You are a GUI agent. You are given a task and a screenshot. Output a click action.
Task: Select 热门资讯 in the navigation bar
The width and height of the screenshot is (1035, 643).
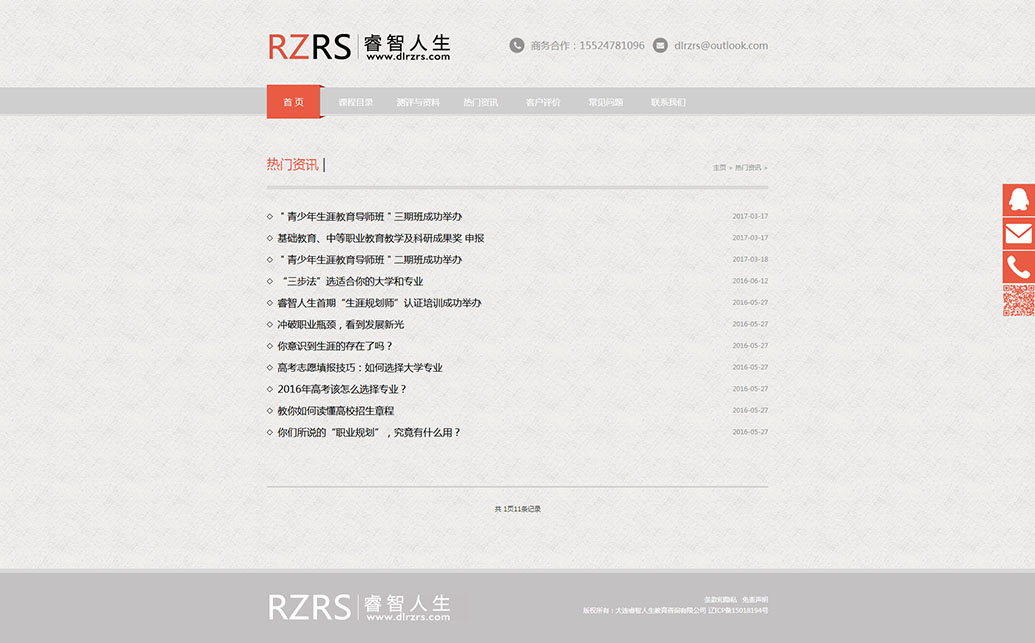(x=481, y=102)
